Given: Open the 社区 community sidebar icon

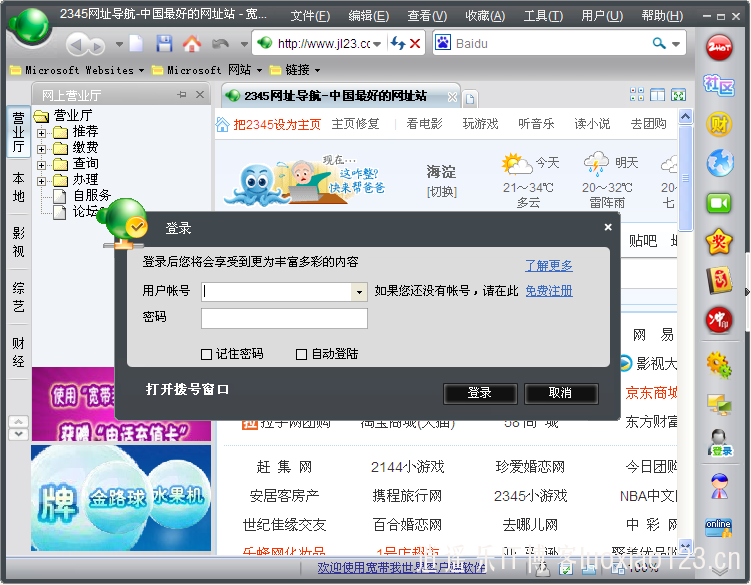Looking at the screenshot, I should 719,86.
